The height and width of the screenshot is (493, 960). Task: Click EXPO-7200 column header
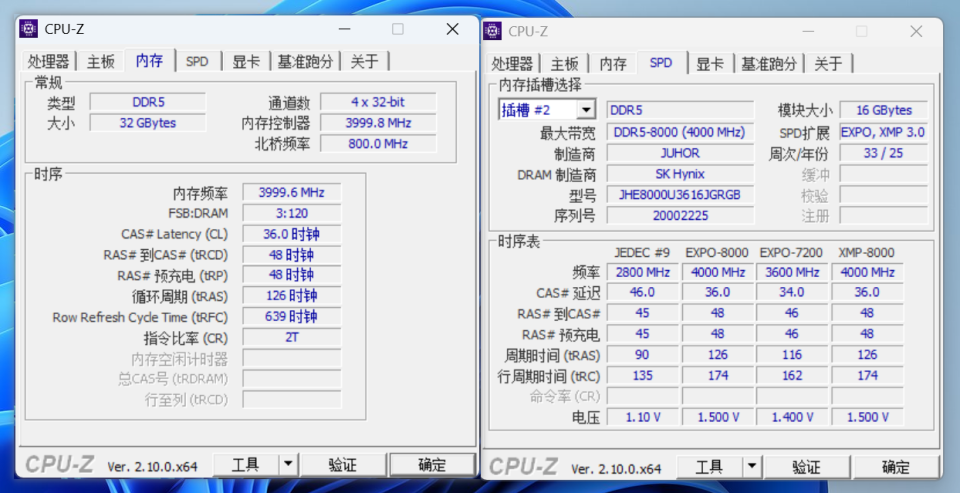point(792,253)
